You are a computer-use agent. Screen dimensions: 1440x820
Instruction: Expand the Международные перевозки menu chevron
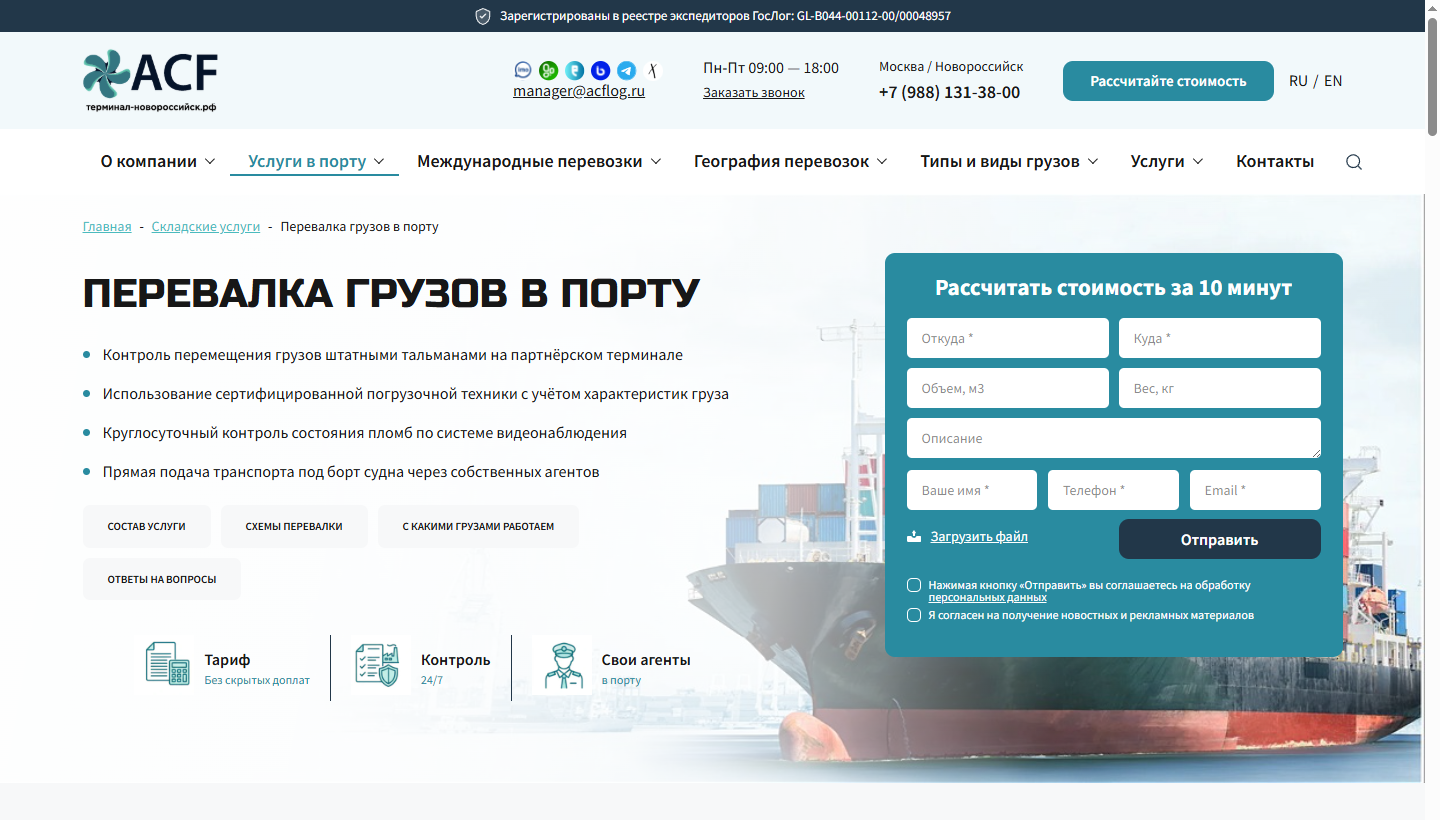coord(656,161)
